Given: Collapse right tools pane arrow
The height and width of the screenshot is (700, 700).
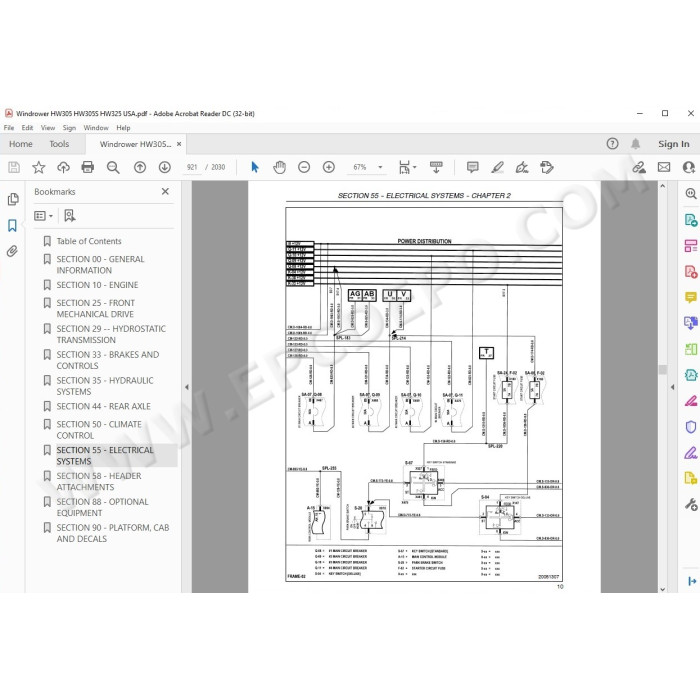Looking at the screenshot, I should (672, 387).
